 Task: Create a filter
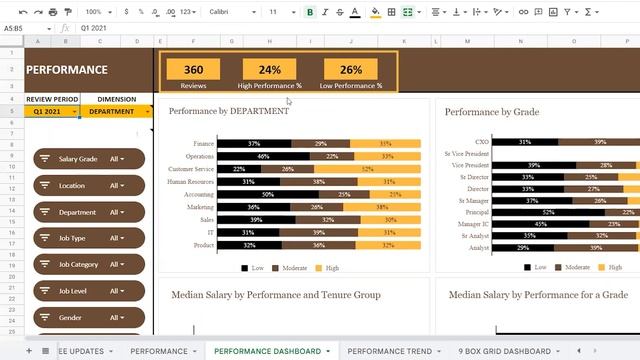pos(567,12)
